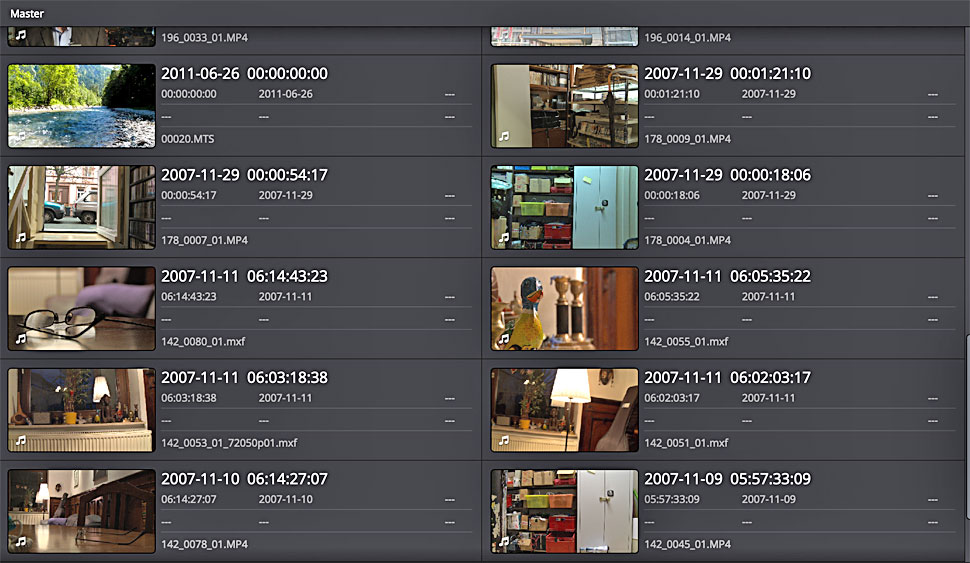Viewport: 970px width, 563px height.
Task: Click the file name 00020.MTS
Action: point(188,139)
